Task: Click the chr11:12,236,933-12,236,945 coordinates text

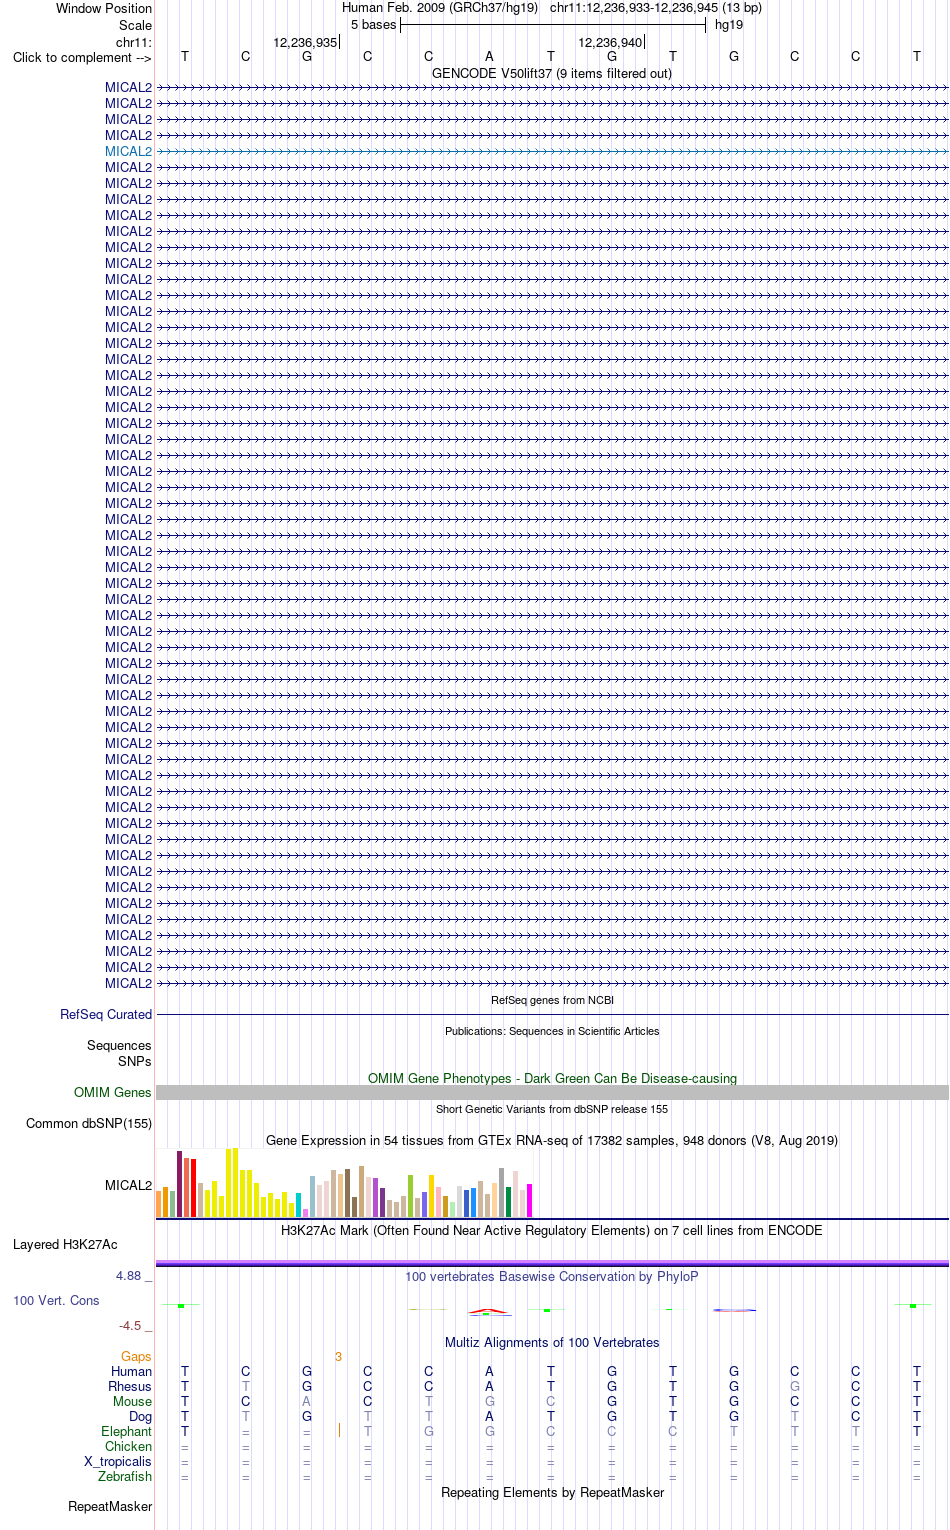Action: [x=656, y=7]
